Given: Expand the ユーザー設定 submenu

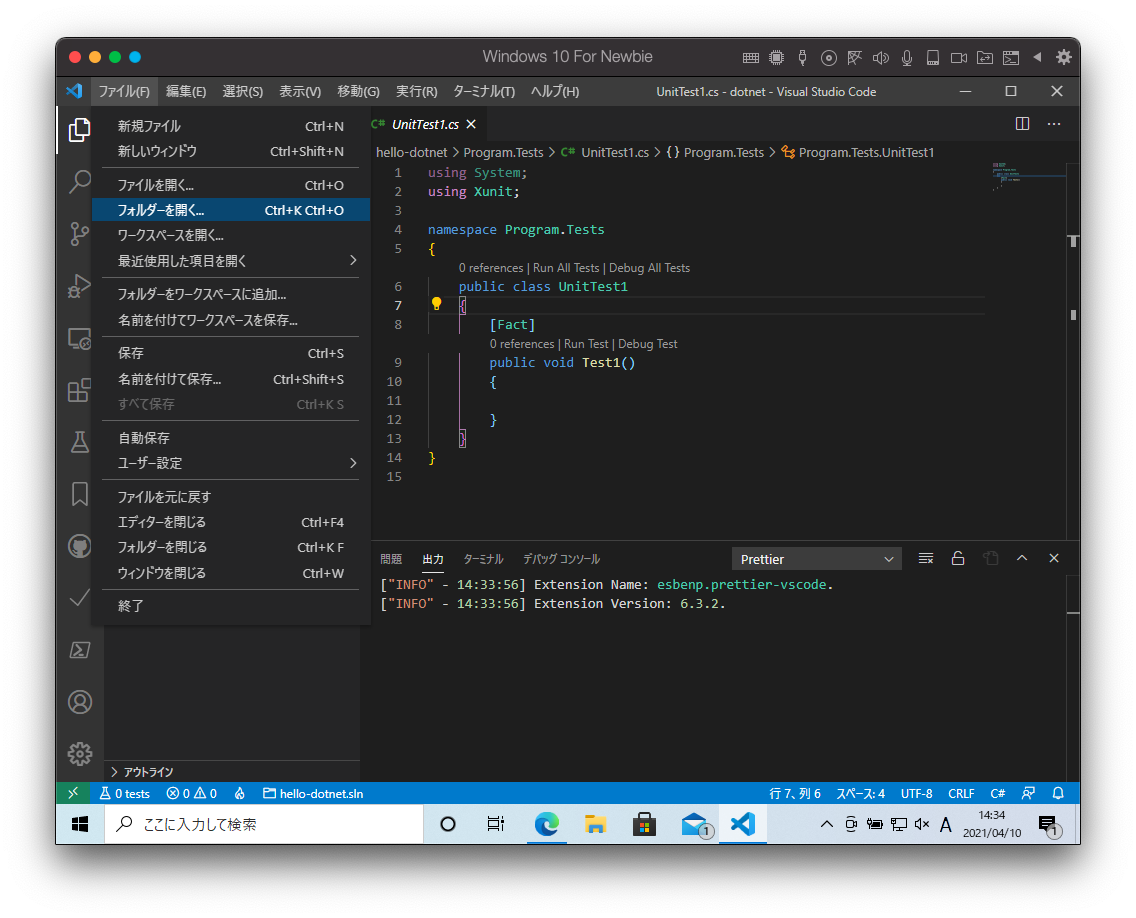Looking at the screenshot, I should tap(231, 463).
